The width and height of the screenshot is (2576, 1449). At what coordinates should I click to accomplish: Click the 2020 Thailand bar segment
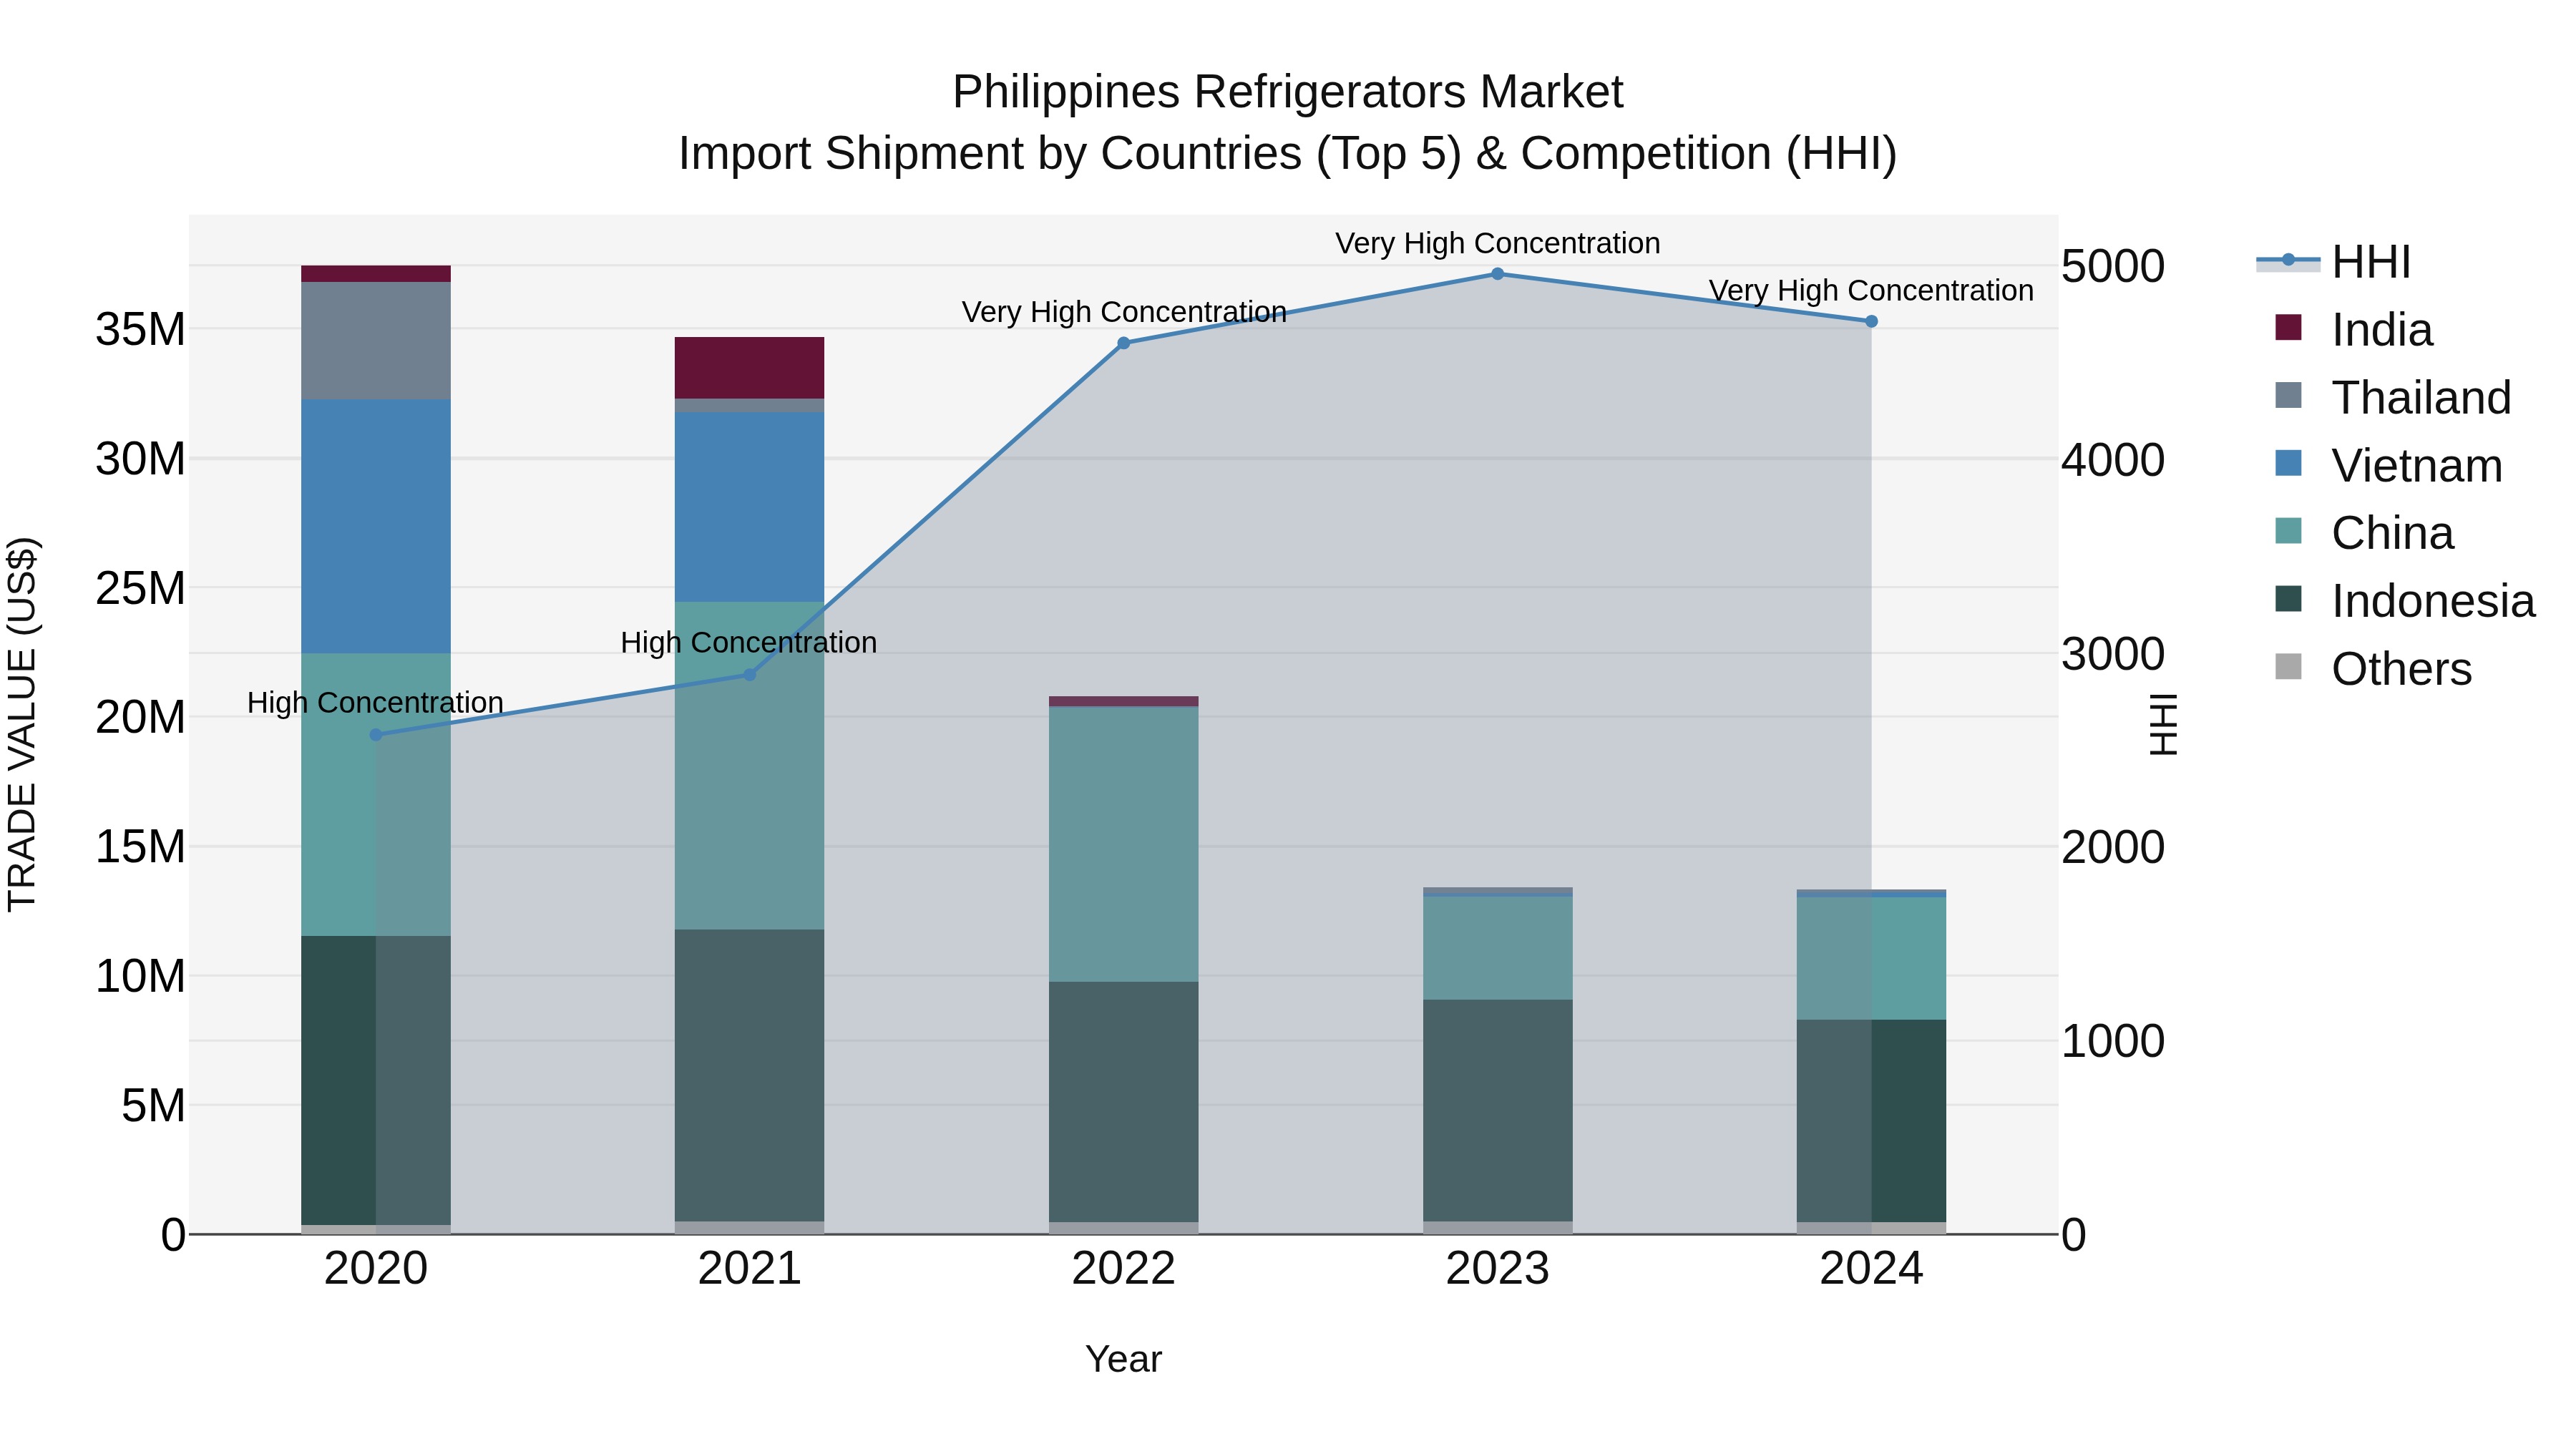pos(376,341)
